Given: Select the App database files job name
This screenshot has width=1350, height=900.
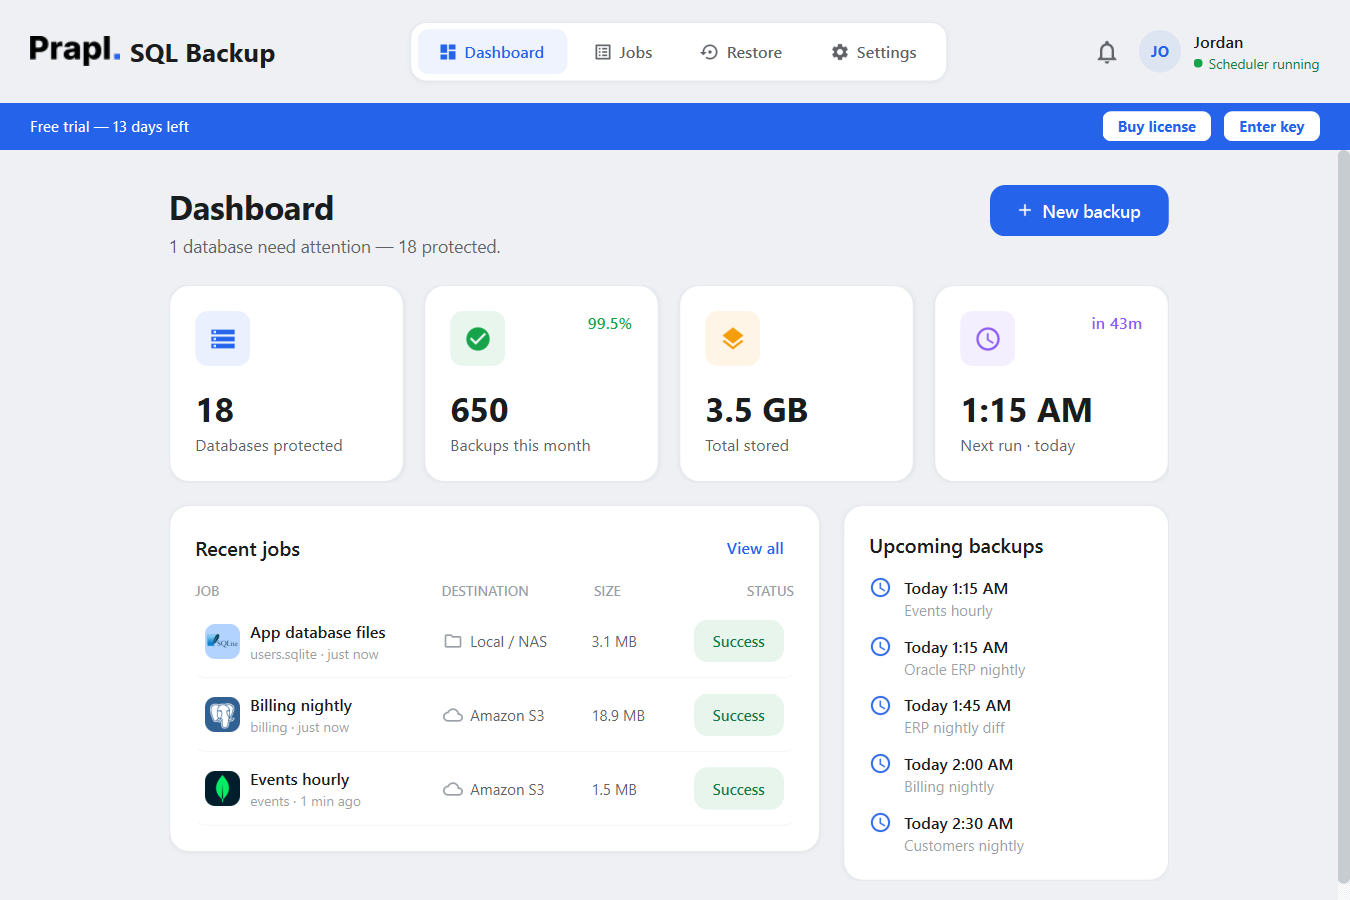Looking at the screenshot, I should [318, 633].
